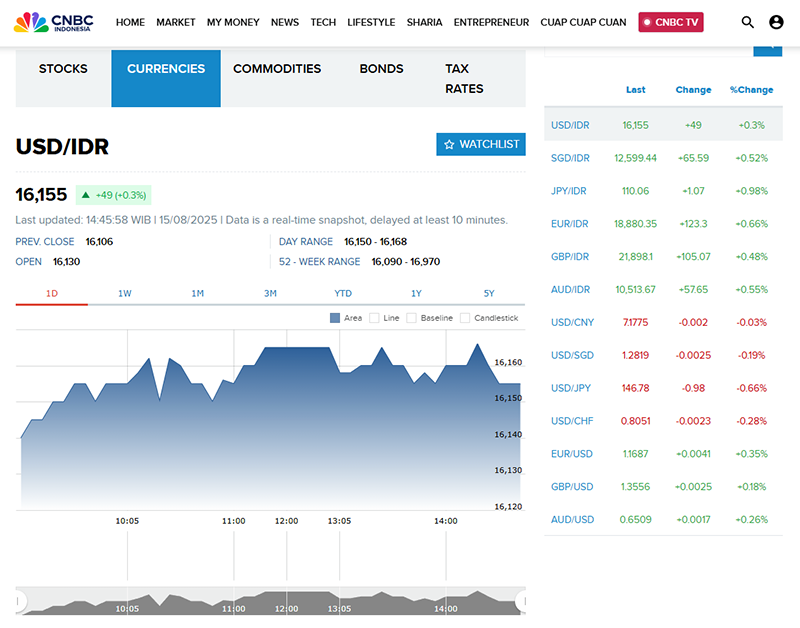800x628 pixels.
Task: Click the left handle of chart navigator
Action: tap(21, 602)
